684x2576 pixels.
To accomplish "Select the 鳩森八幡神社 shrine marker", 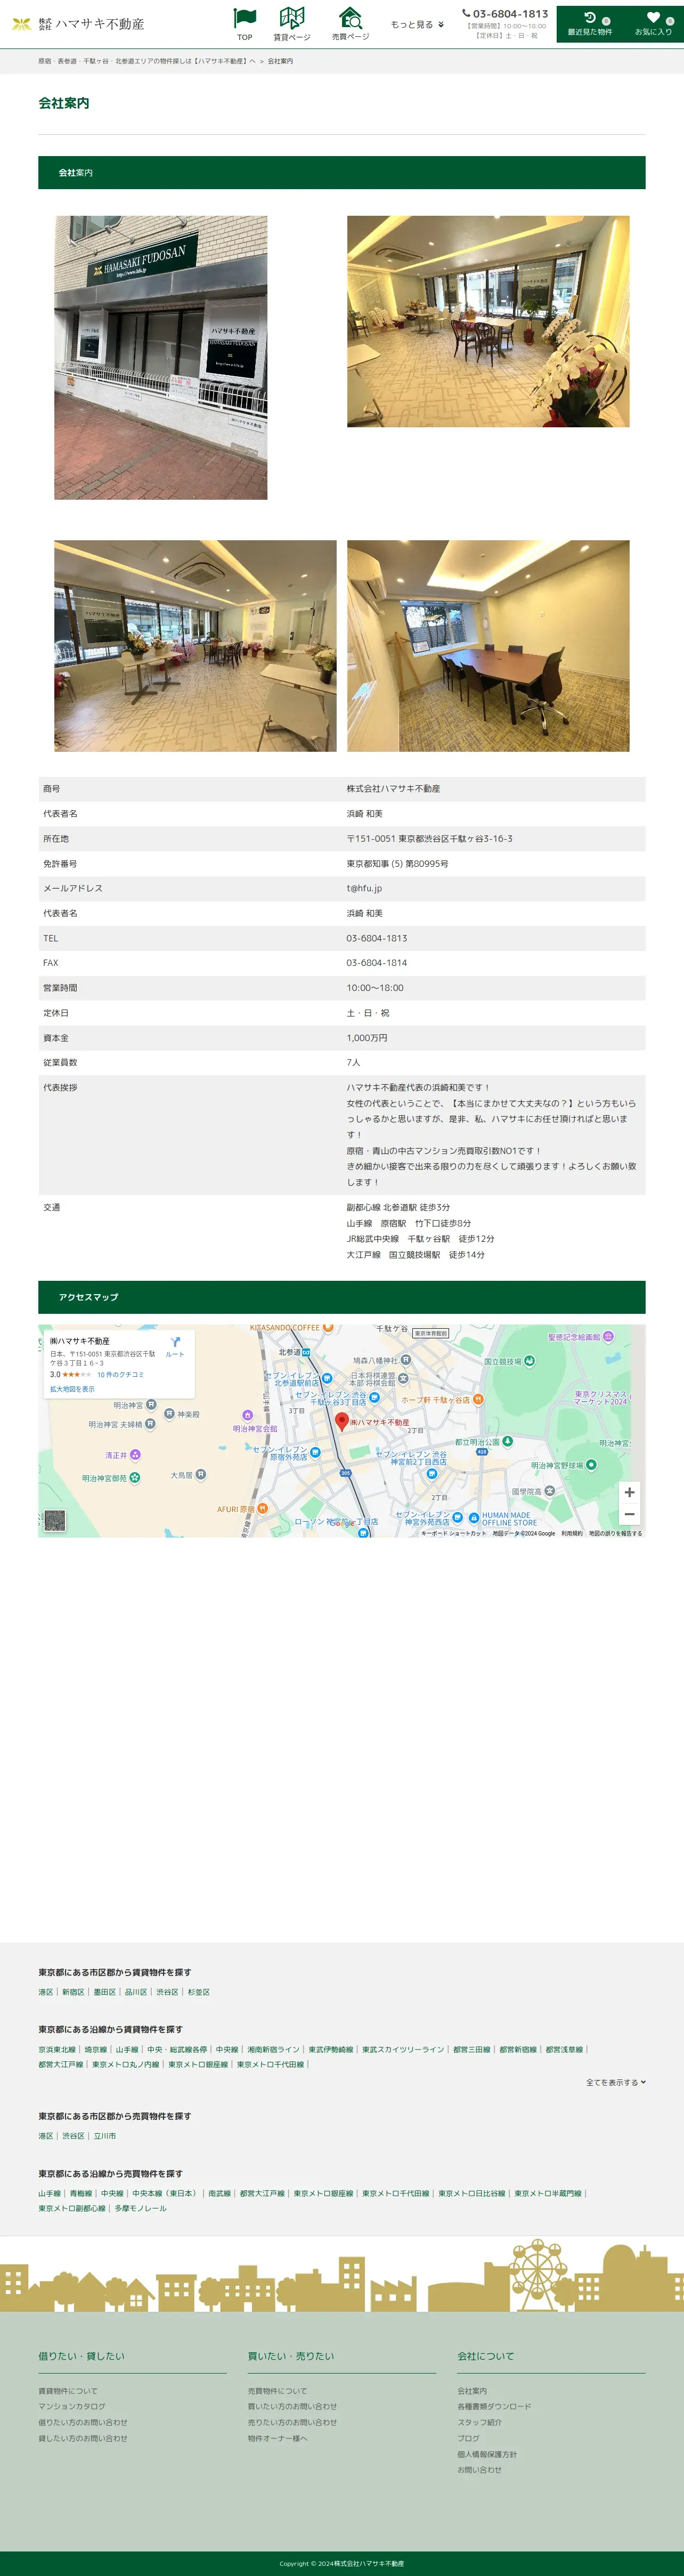I will point(405,1360).
